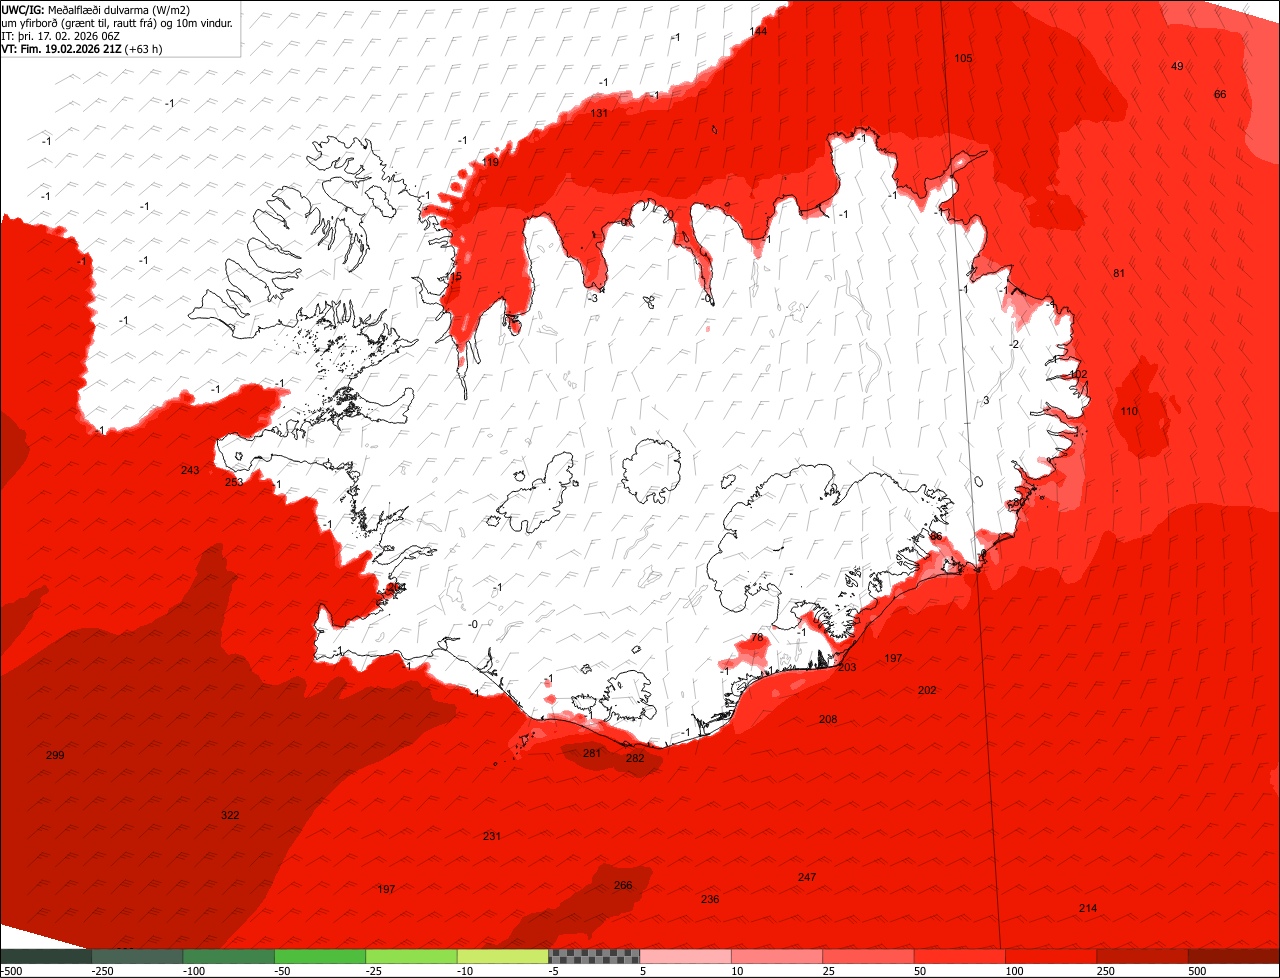1280x978 pixels.
Task: Click the 'IT: þri. 17. 02. 2026 06Z' line
Action: coord(62,36)
